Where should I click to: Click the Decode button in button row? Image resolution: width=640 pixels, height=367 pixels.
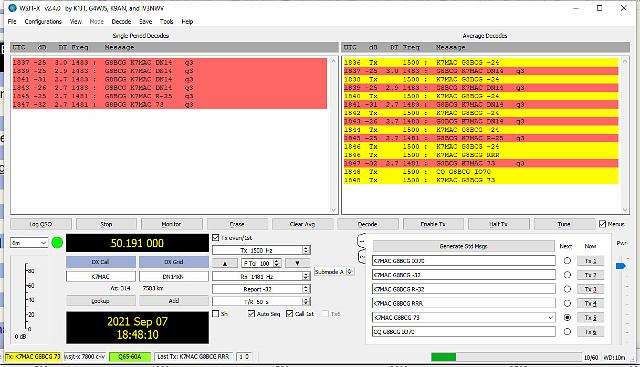pyautogui.click(x=368, y=224)
